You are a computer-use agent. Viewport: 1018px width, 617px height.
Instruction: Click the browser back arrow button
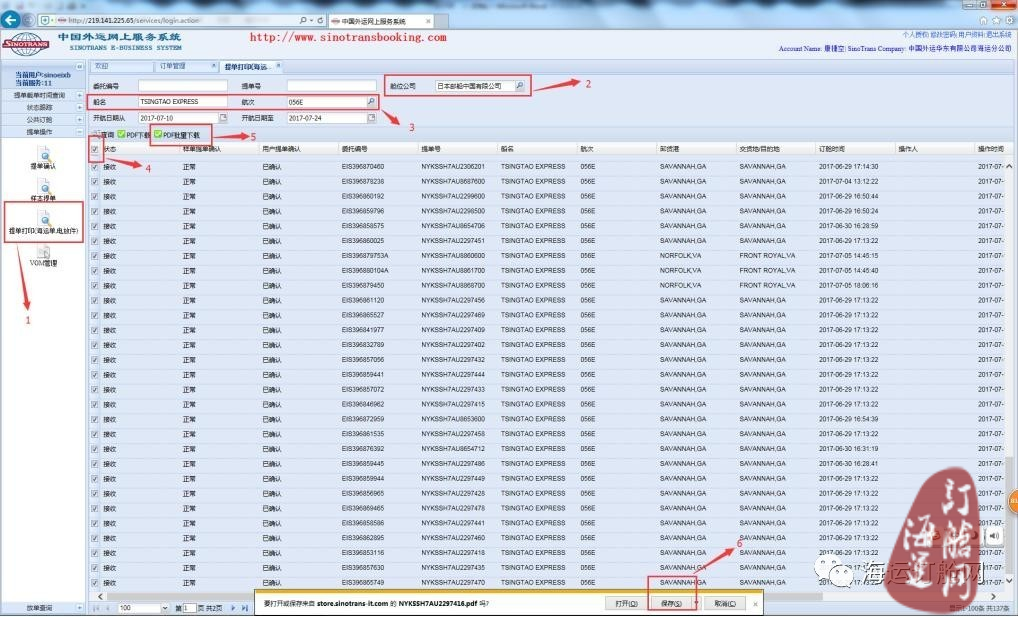(x=10, y=19)
